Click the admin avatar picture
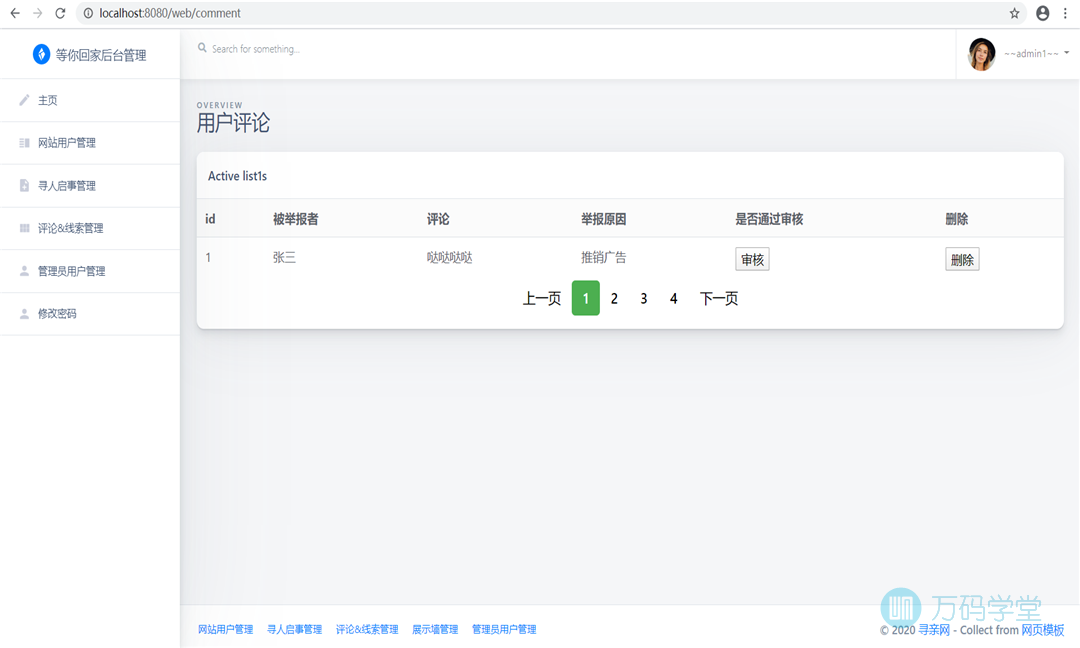This screenshot has width=1080, height=648. tap(982, 54)
